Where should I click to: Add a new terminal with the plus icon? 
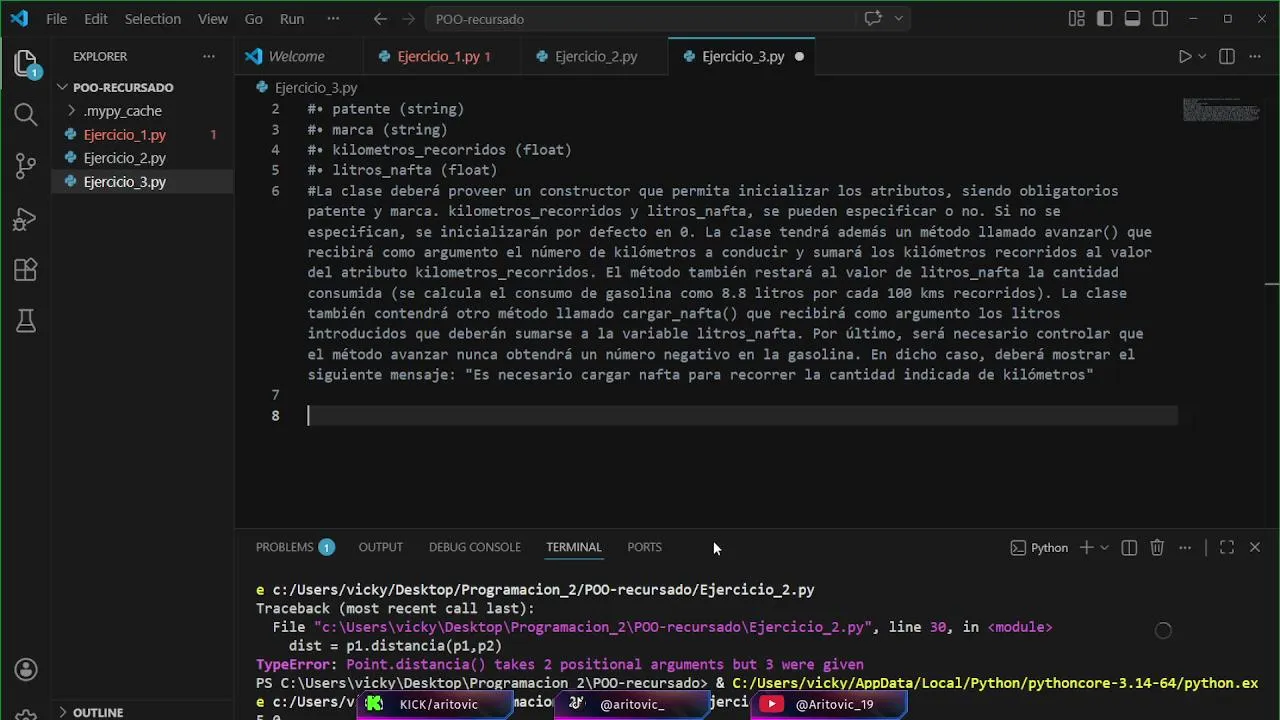(x=1086, y=548)
